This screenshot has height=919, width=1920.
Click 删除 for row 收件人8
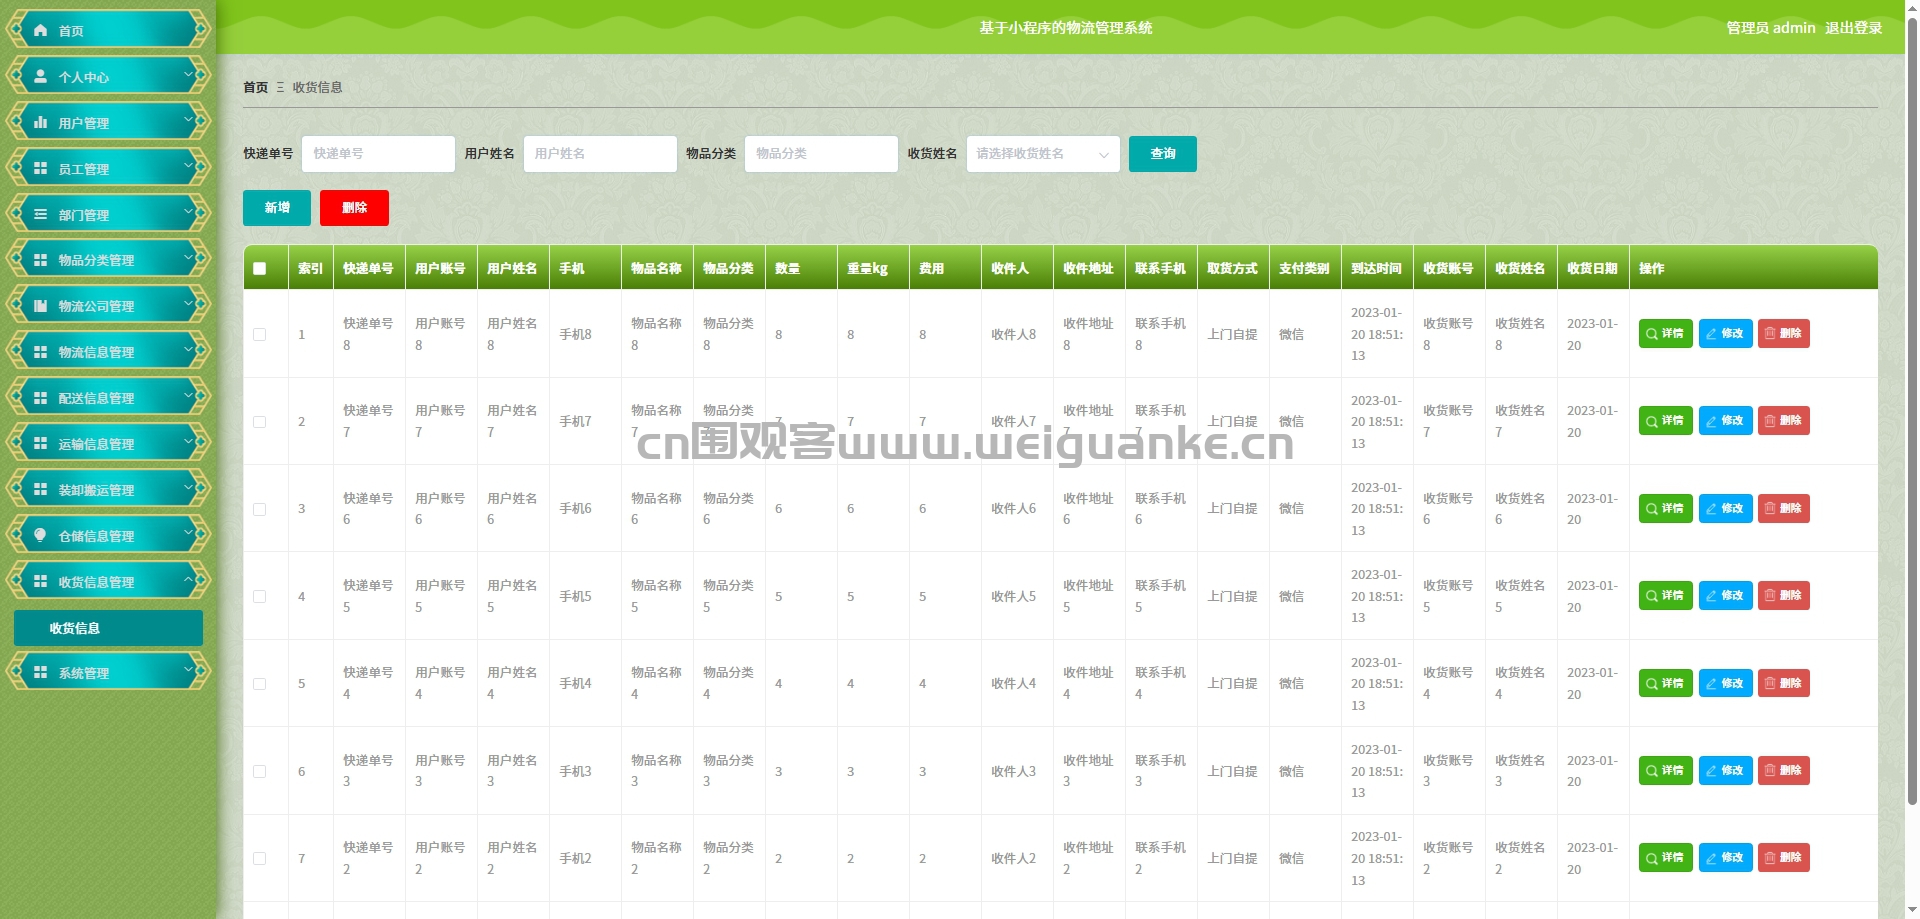pos(1784,333)
